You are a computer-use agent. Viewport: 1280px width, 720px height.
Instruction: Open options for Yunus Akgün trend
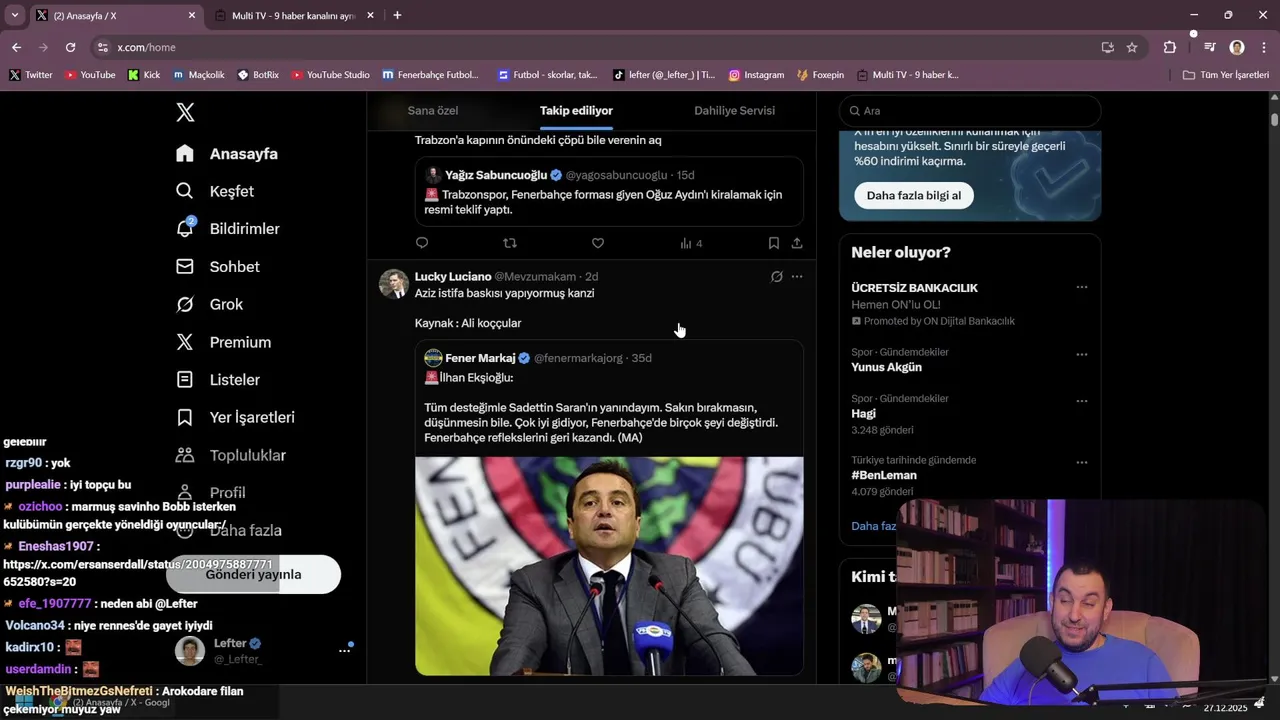click(x=1081, y=354)
